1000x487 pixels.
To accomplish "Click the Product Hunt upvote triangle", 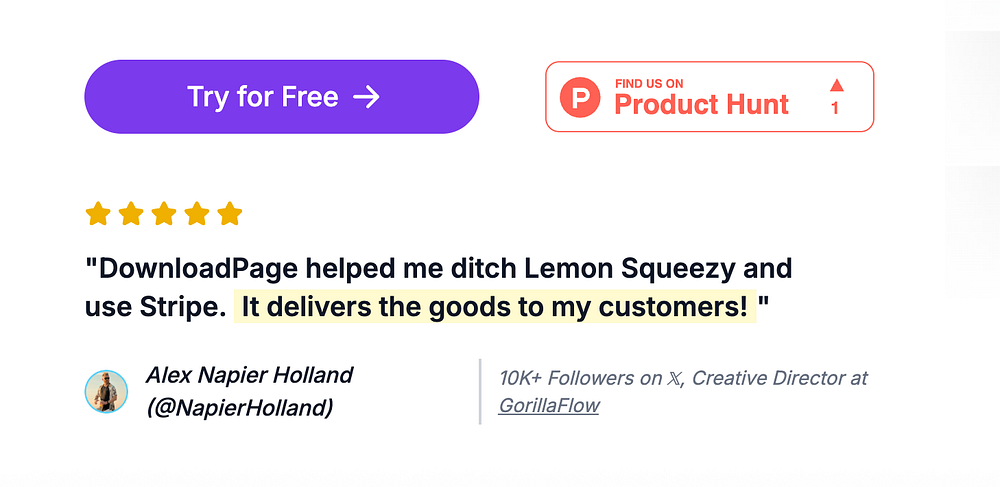I will click(837, 85).
